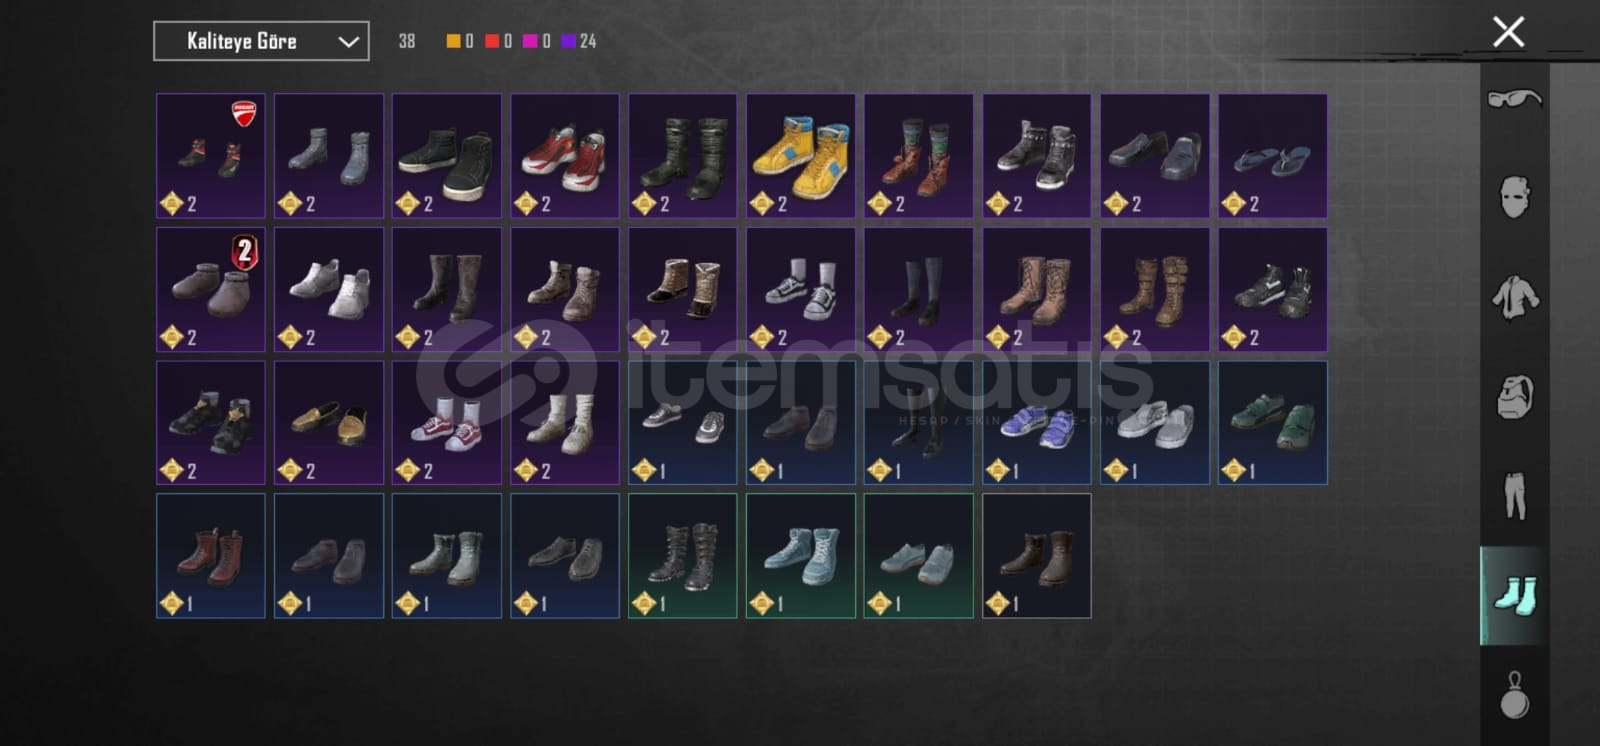Select the green strap shoes
1600x746 pixels.
pos(1273,422)
